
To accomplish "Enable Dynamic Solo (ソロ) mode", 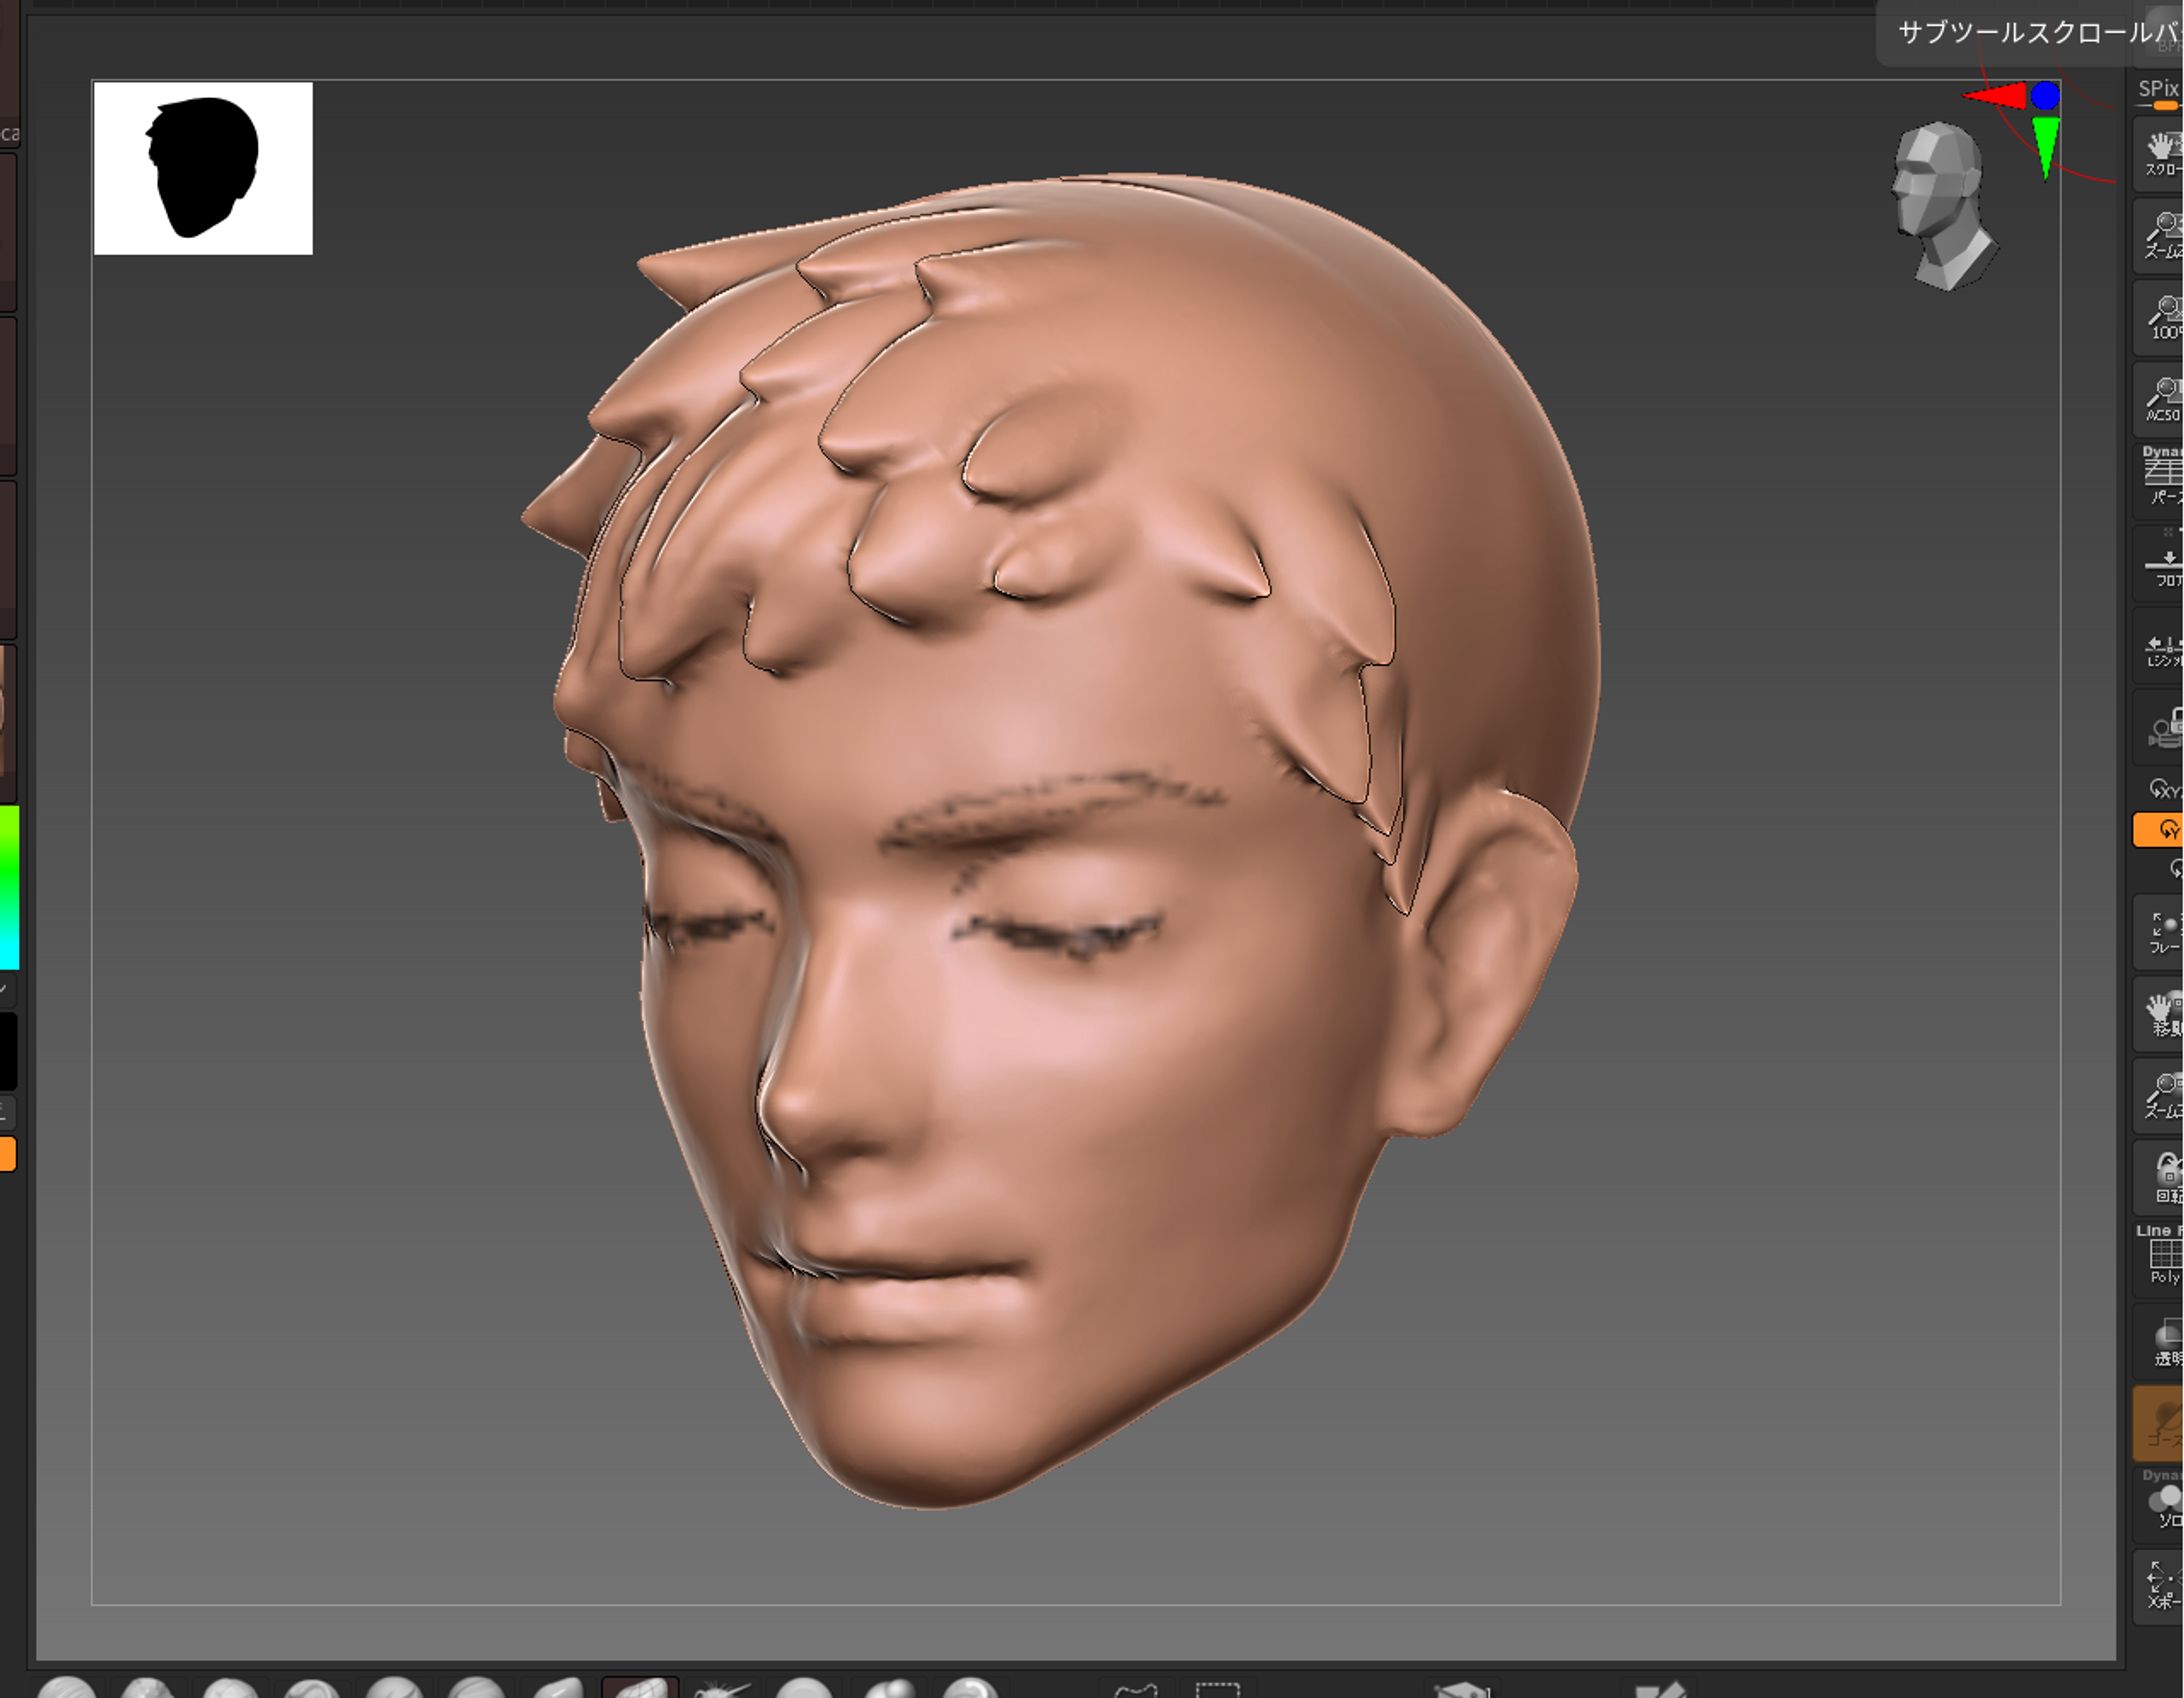I will [2162, 1503].
